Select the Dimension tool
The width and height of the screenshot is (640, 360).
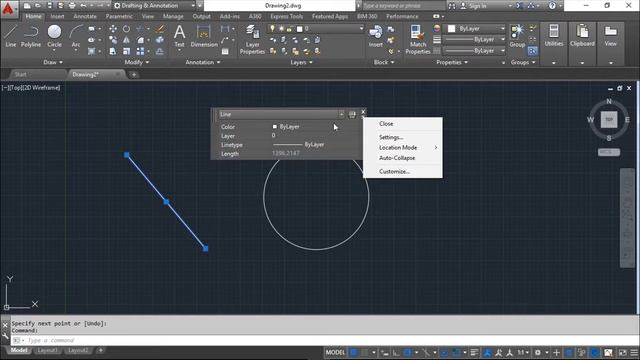[204, 36]
